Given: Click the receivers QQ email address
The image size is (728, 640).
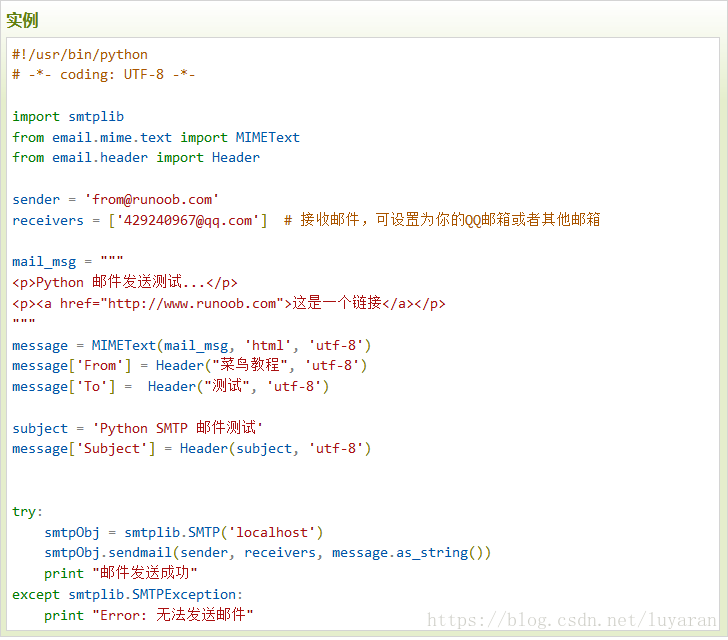Looking at the screenshot, I should [x=188, y=220].
